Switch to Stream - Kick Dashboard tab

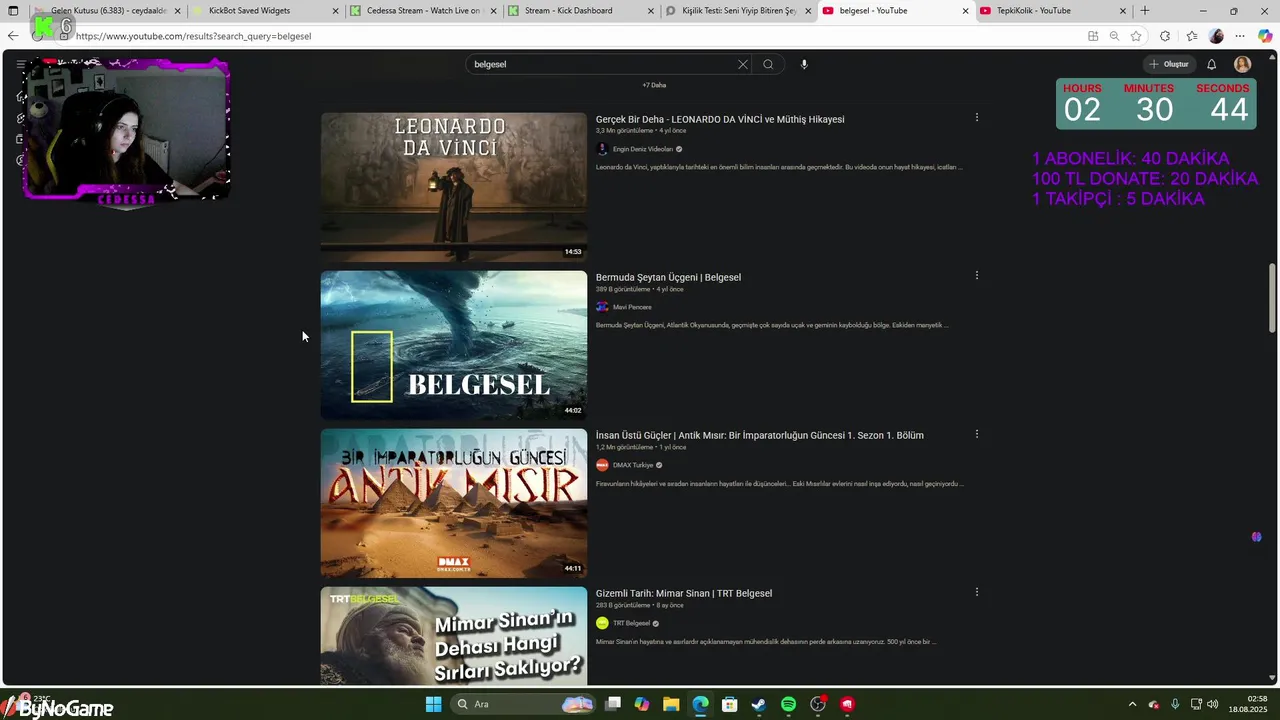point(582,11)
